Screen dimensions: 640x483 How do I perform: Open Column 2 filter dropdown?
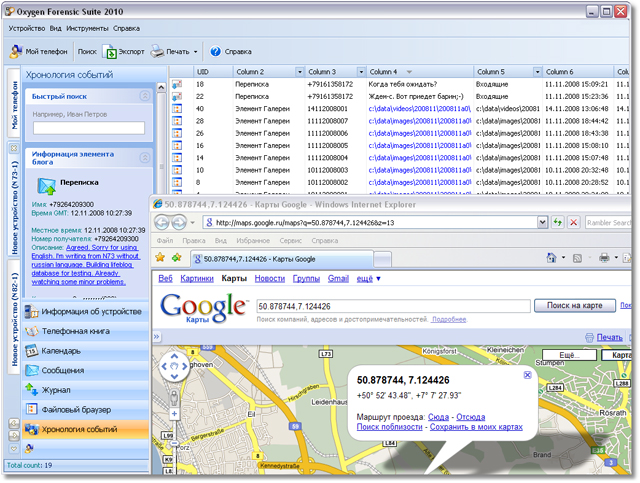300,72
